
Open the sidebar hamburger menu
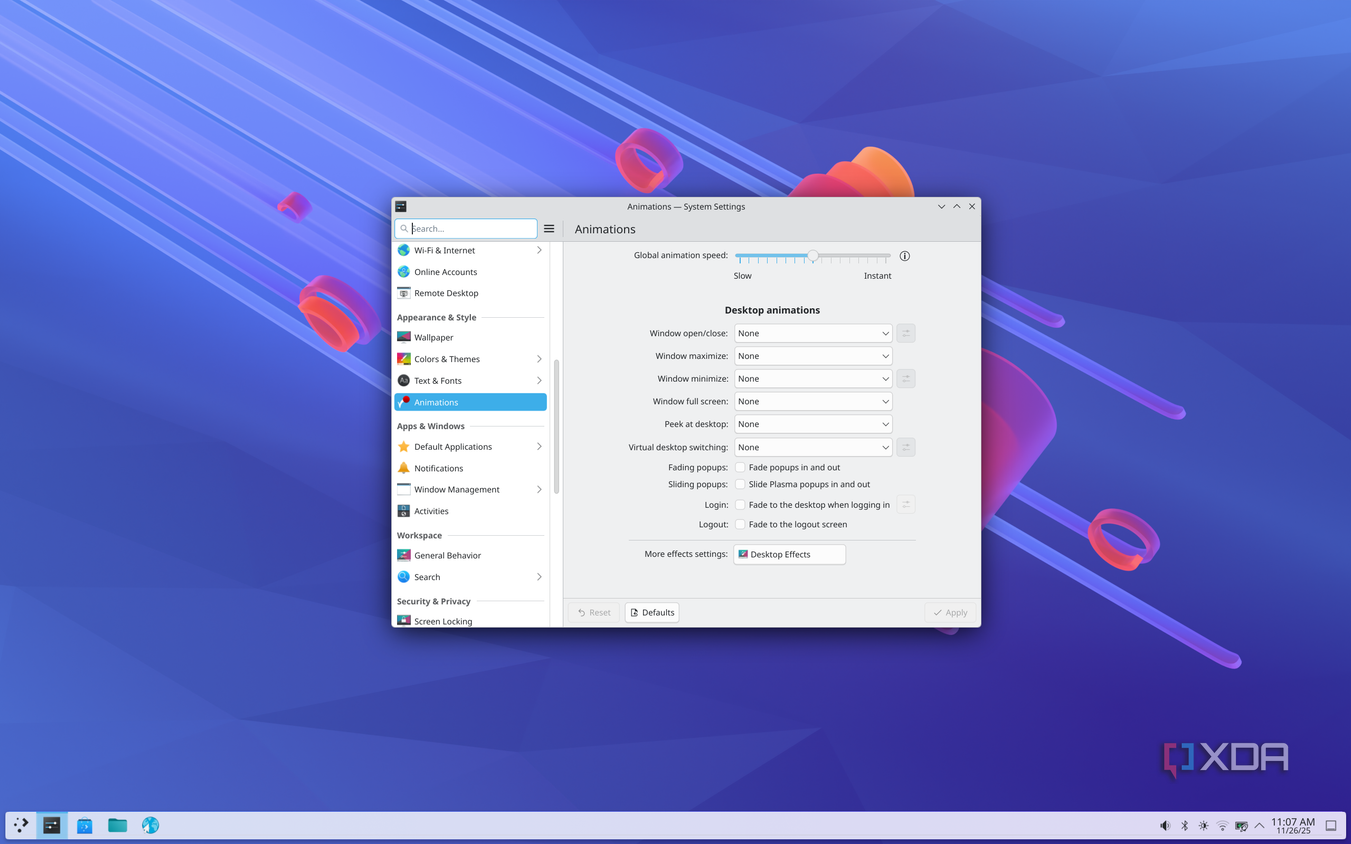click(549, 229)
